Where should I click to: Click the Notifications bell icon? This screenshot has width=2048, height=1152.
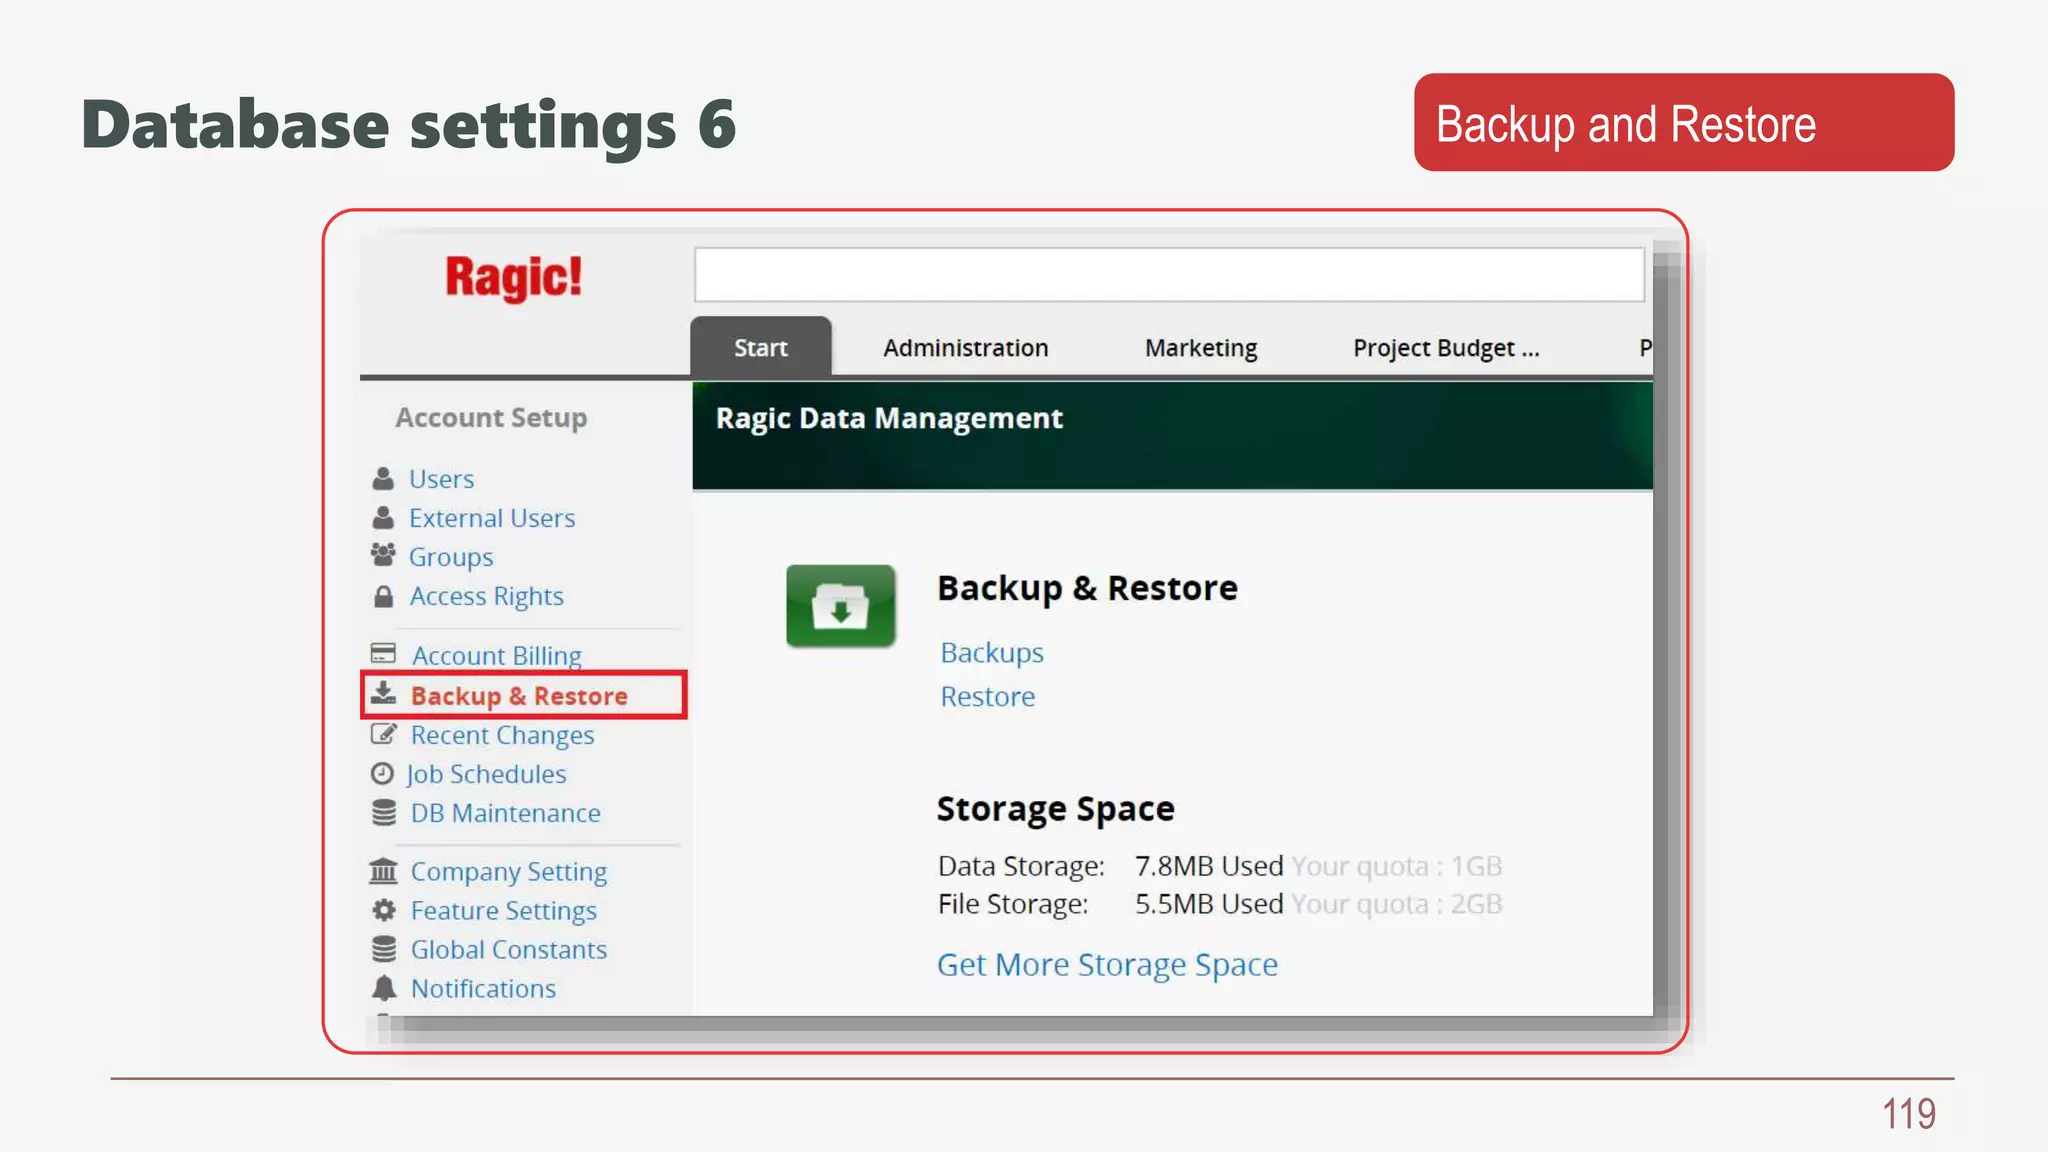pyautogui.click(x=384, y=987)
